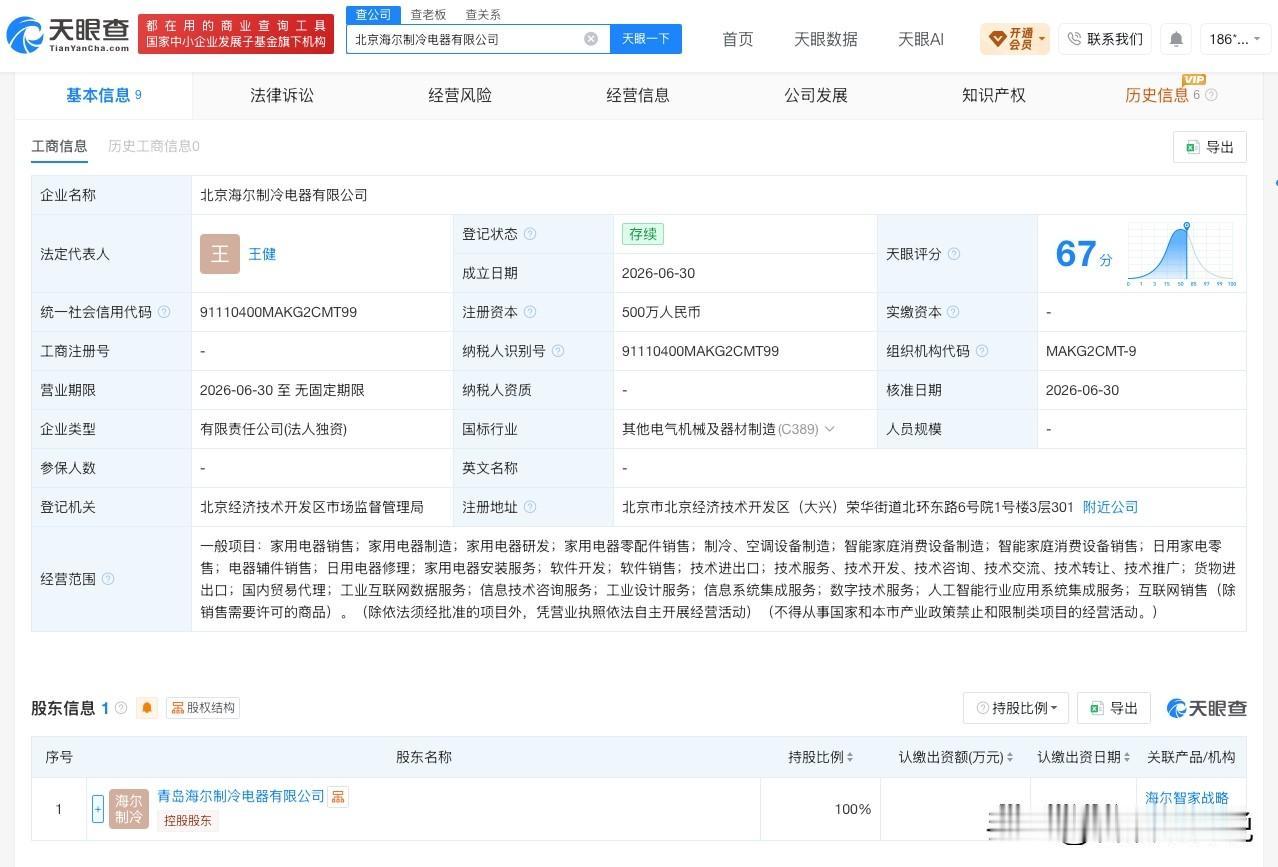Click the 联系我们 button
The width and height of the screenshot is (1278, 867).
(1105, 39)
